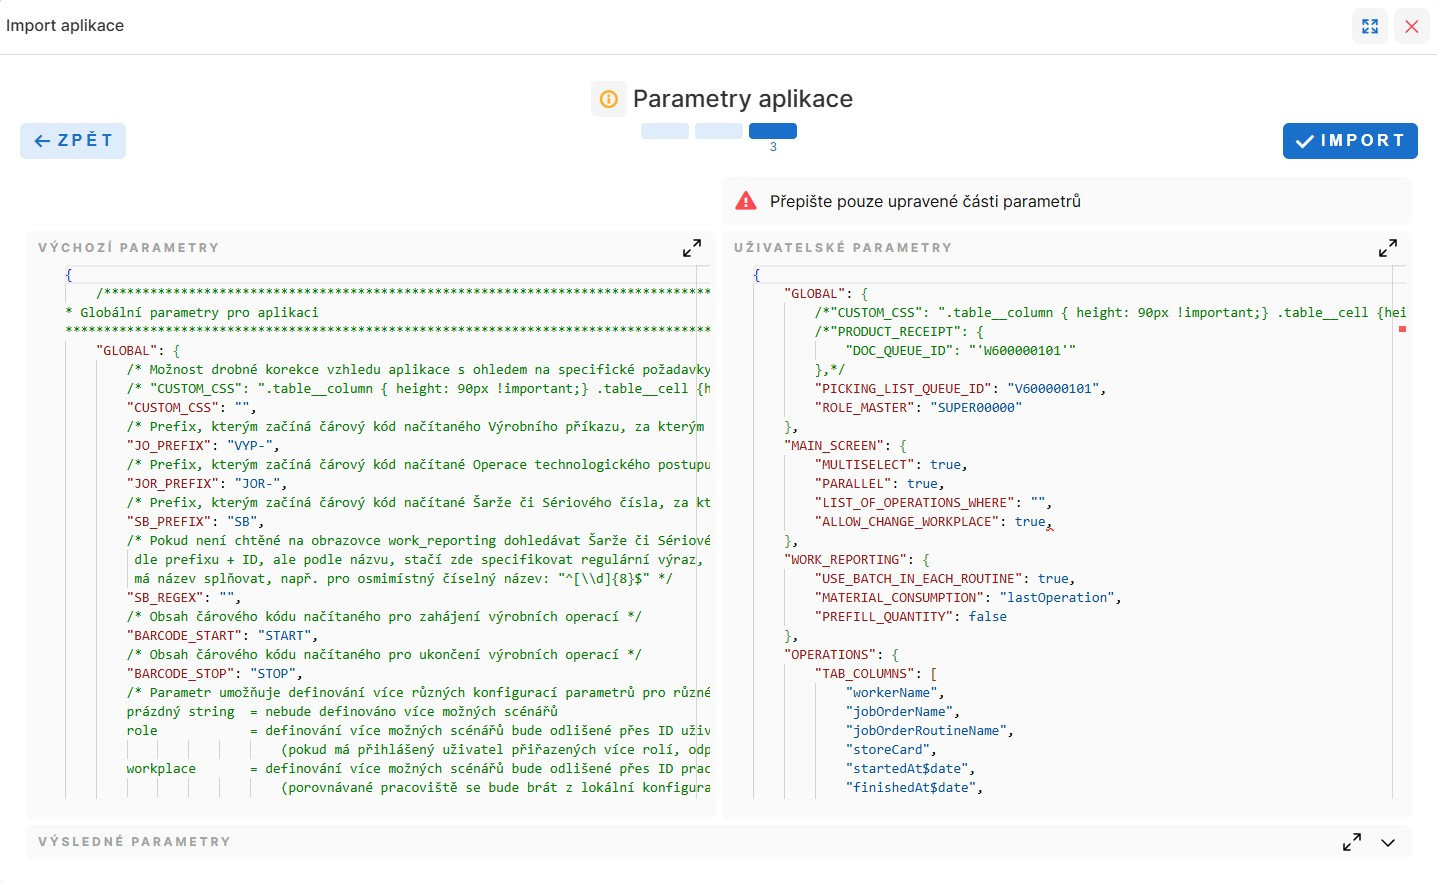This screenshot has height=883, width=1437.
Task: Click the warning "Přepište pouze upravené části parametrů"
Action: (925, 201)
